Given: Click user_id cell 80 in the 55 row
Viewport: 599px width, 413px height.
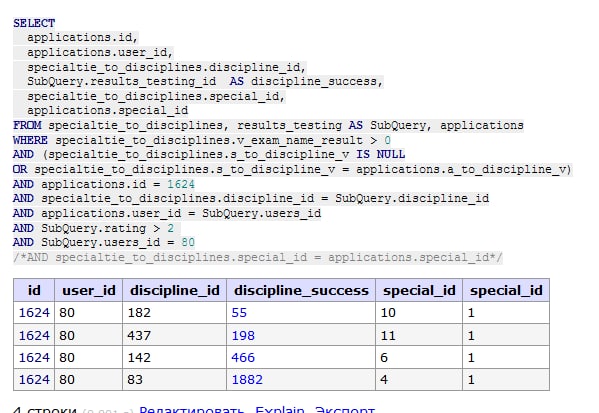Looking at the screenshot, I should (x=89, y=313).
